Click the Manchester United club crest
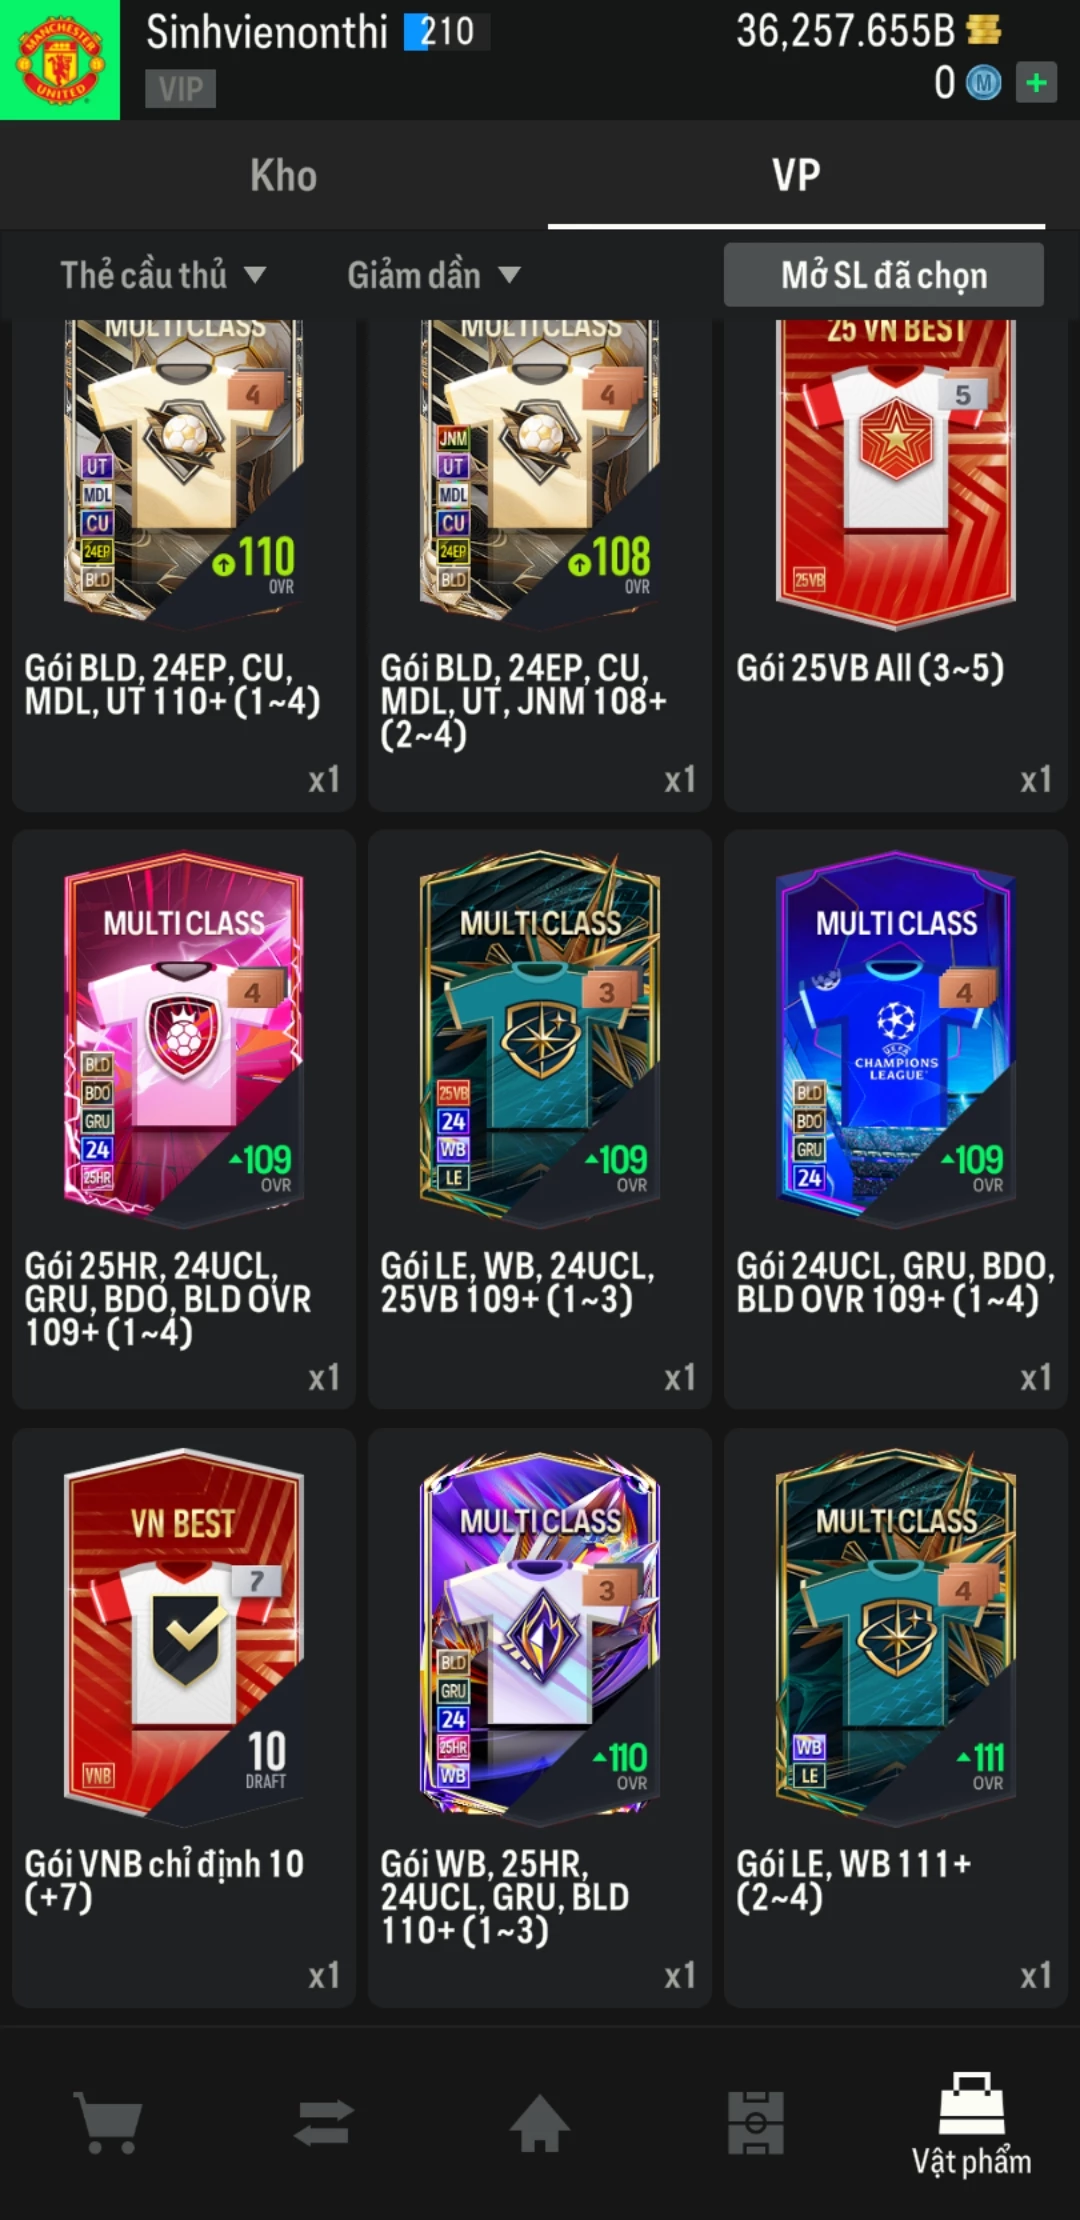1080x2220 pixels. 60,60
